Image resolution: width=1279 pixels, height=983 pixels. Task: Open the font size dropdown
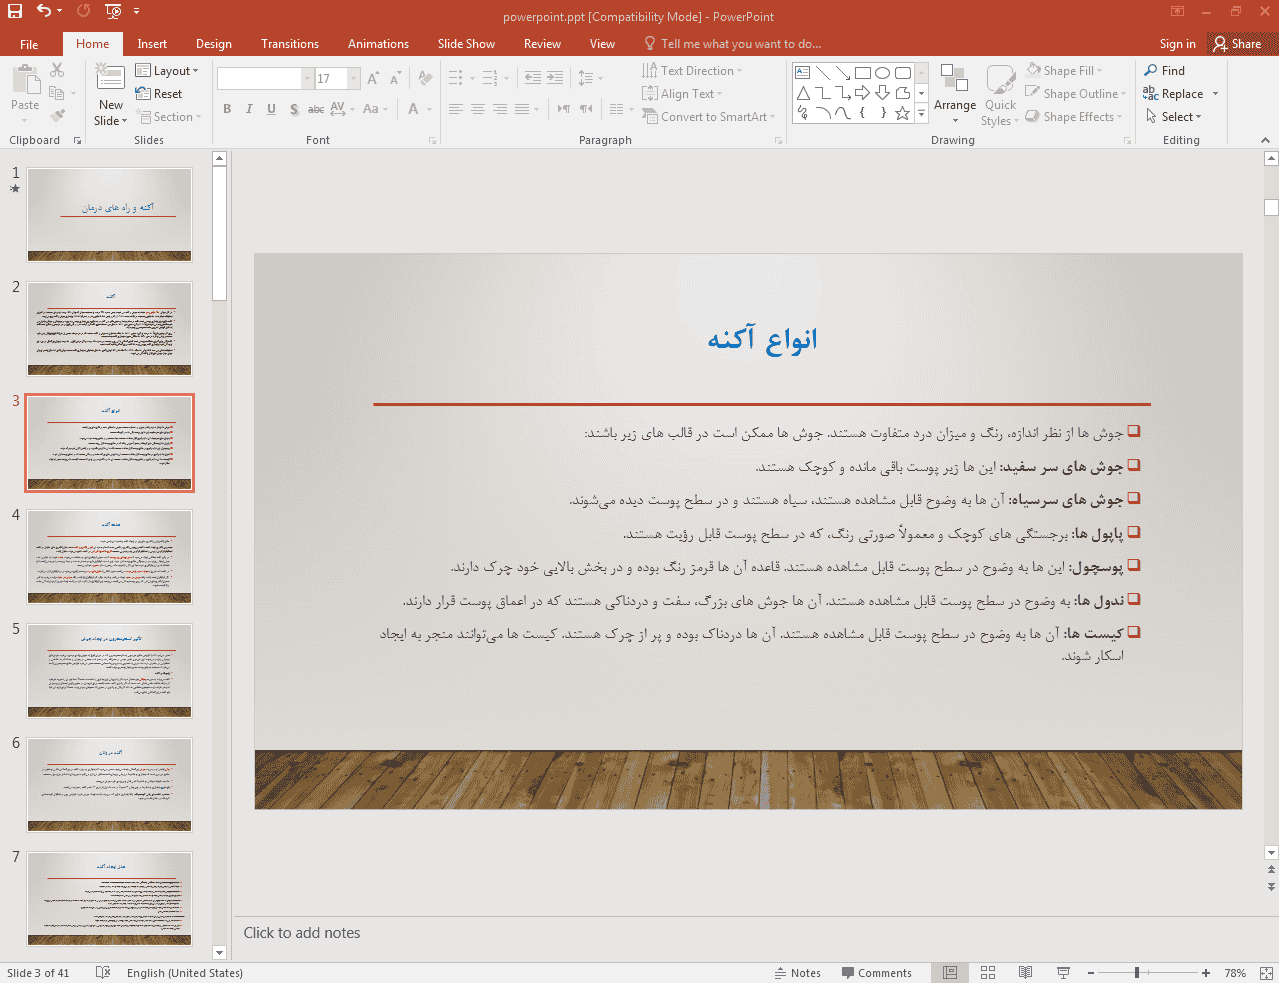354,79
